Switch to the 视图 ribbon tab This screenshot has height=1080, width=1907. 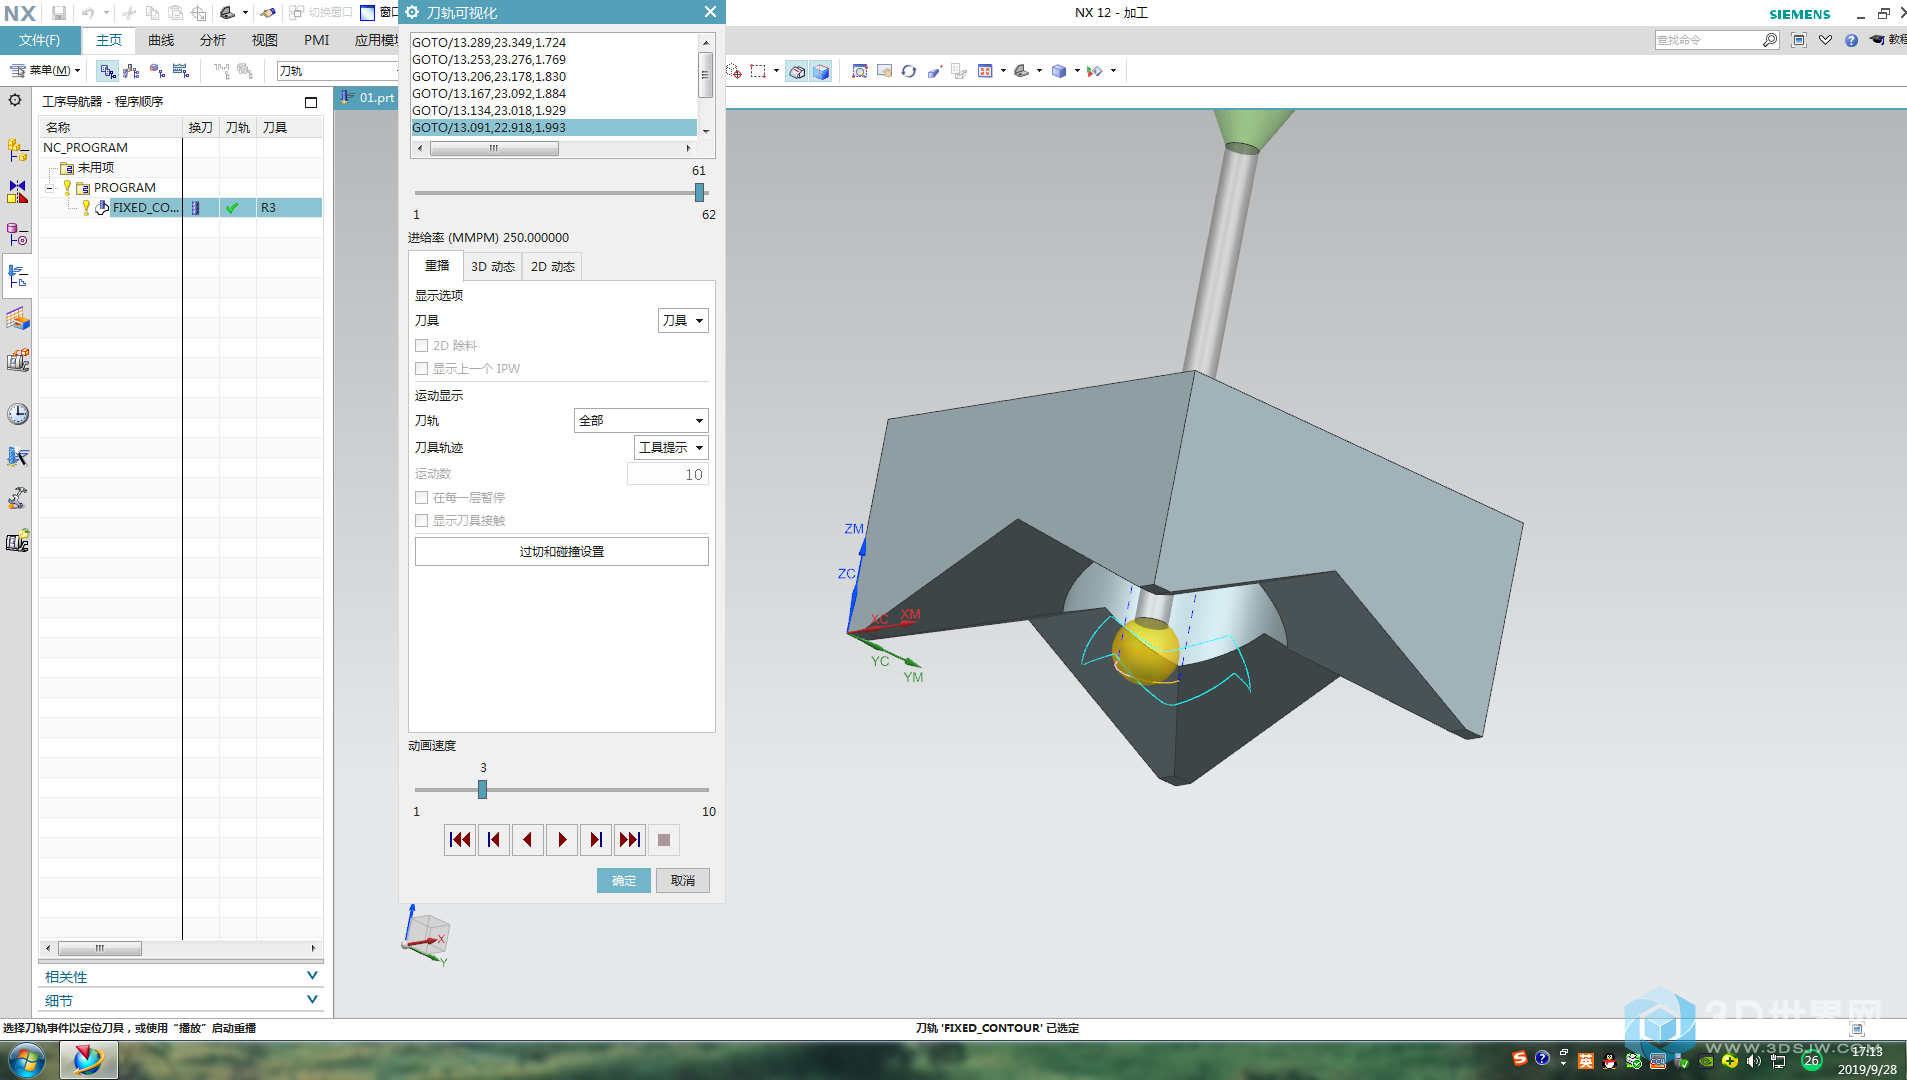pyautogui.click(x=265, y=40)
